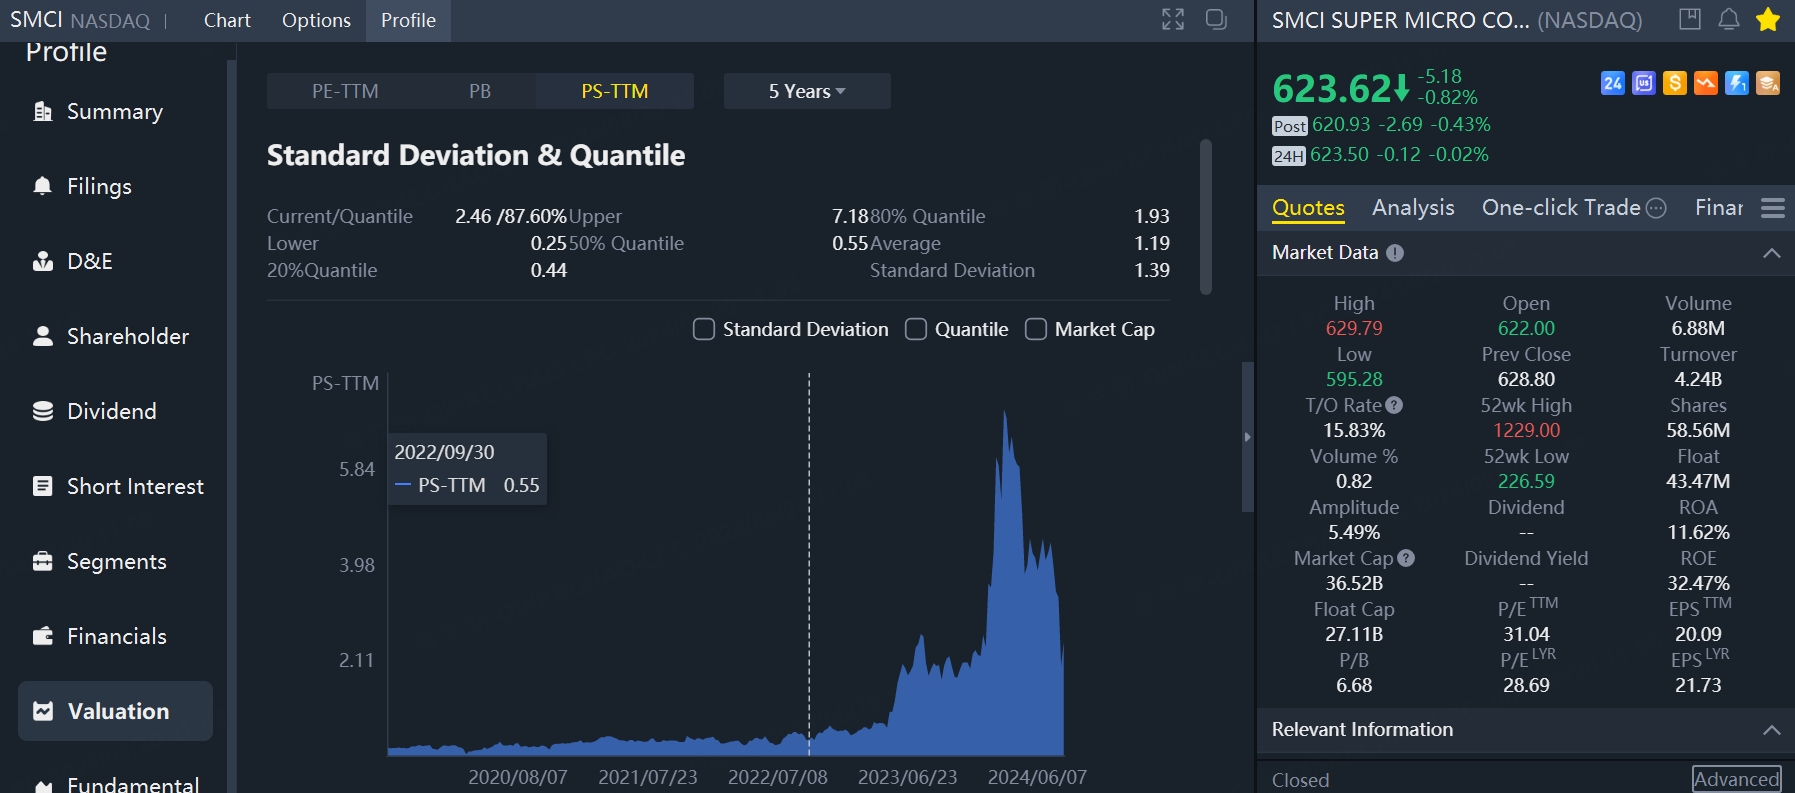Click the Market Cap value 36.52B

tap(1354, 583)
